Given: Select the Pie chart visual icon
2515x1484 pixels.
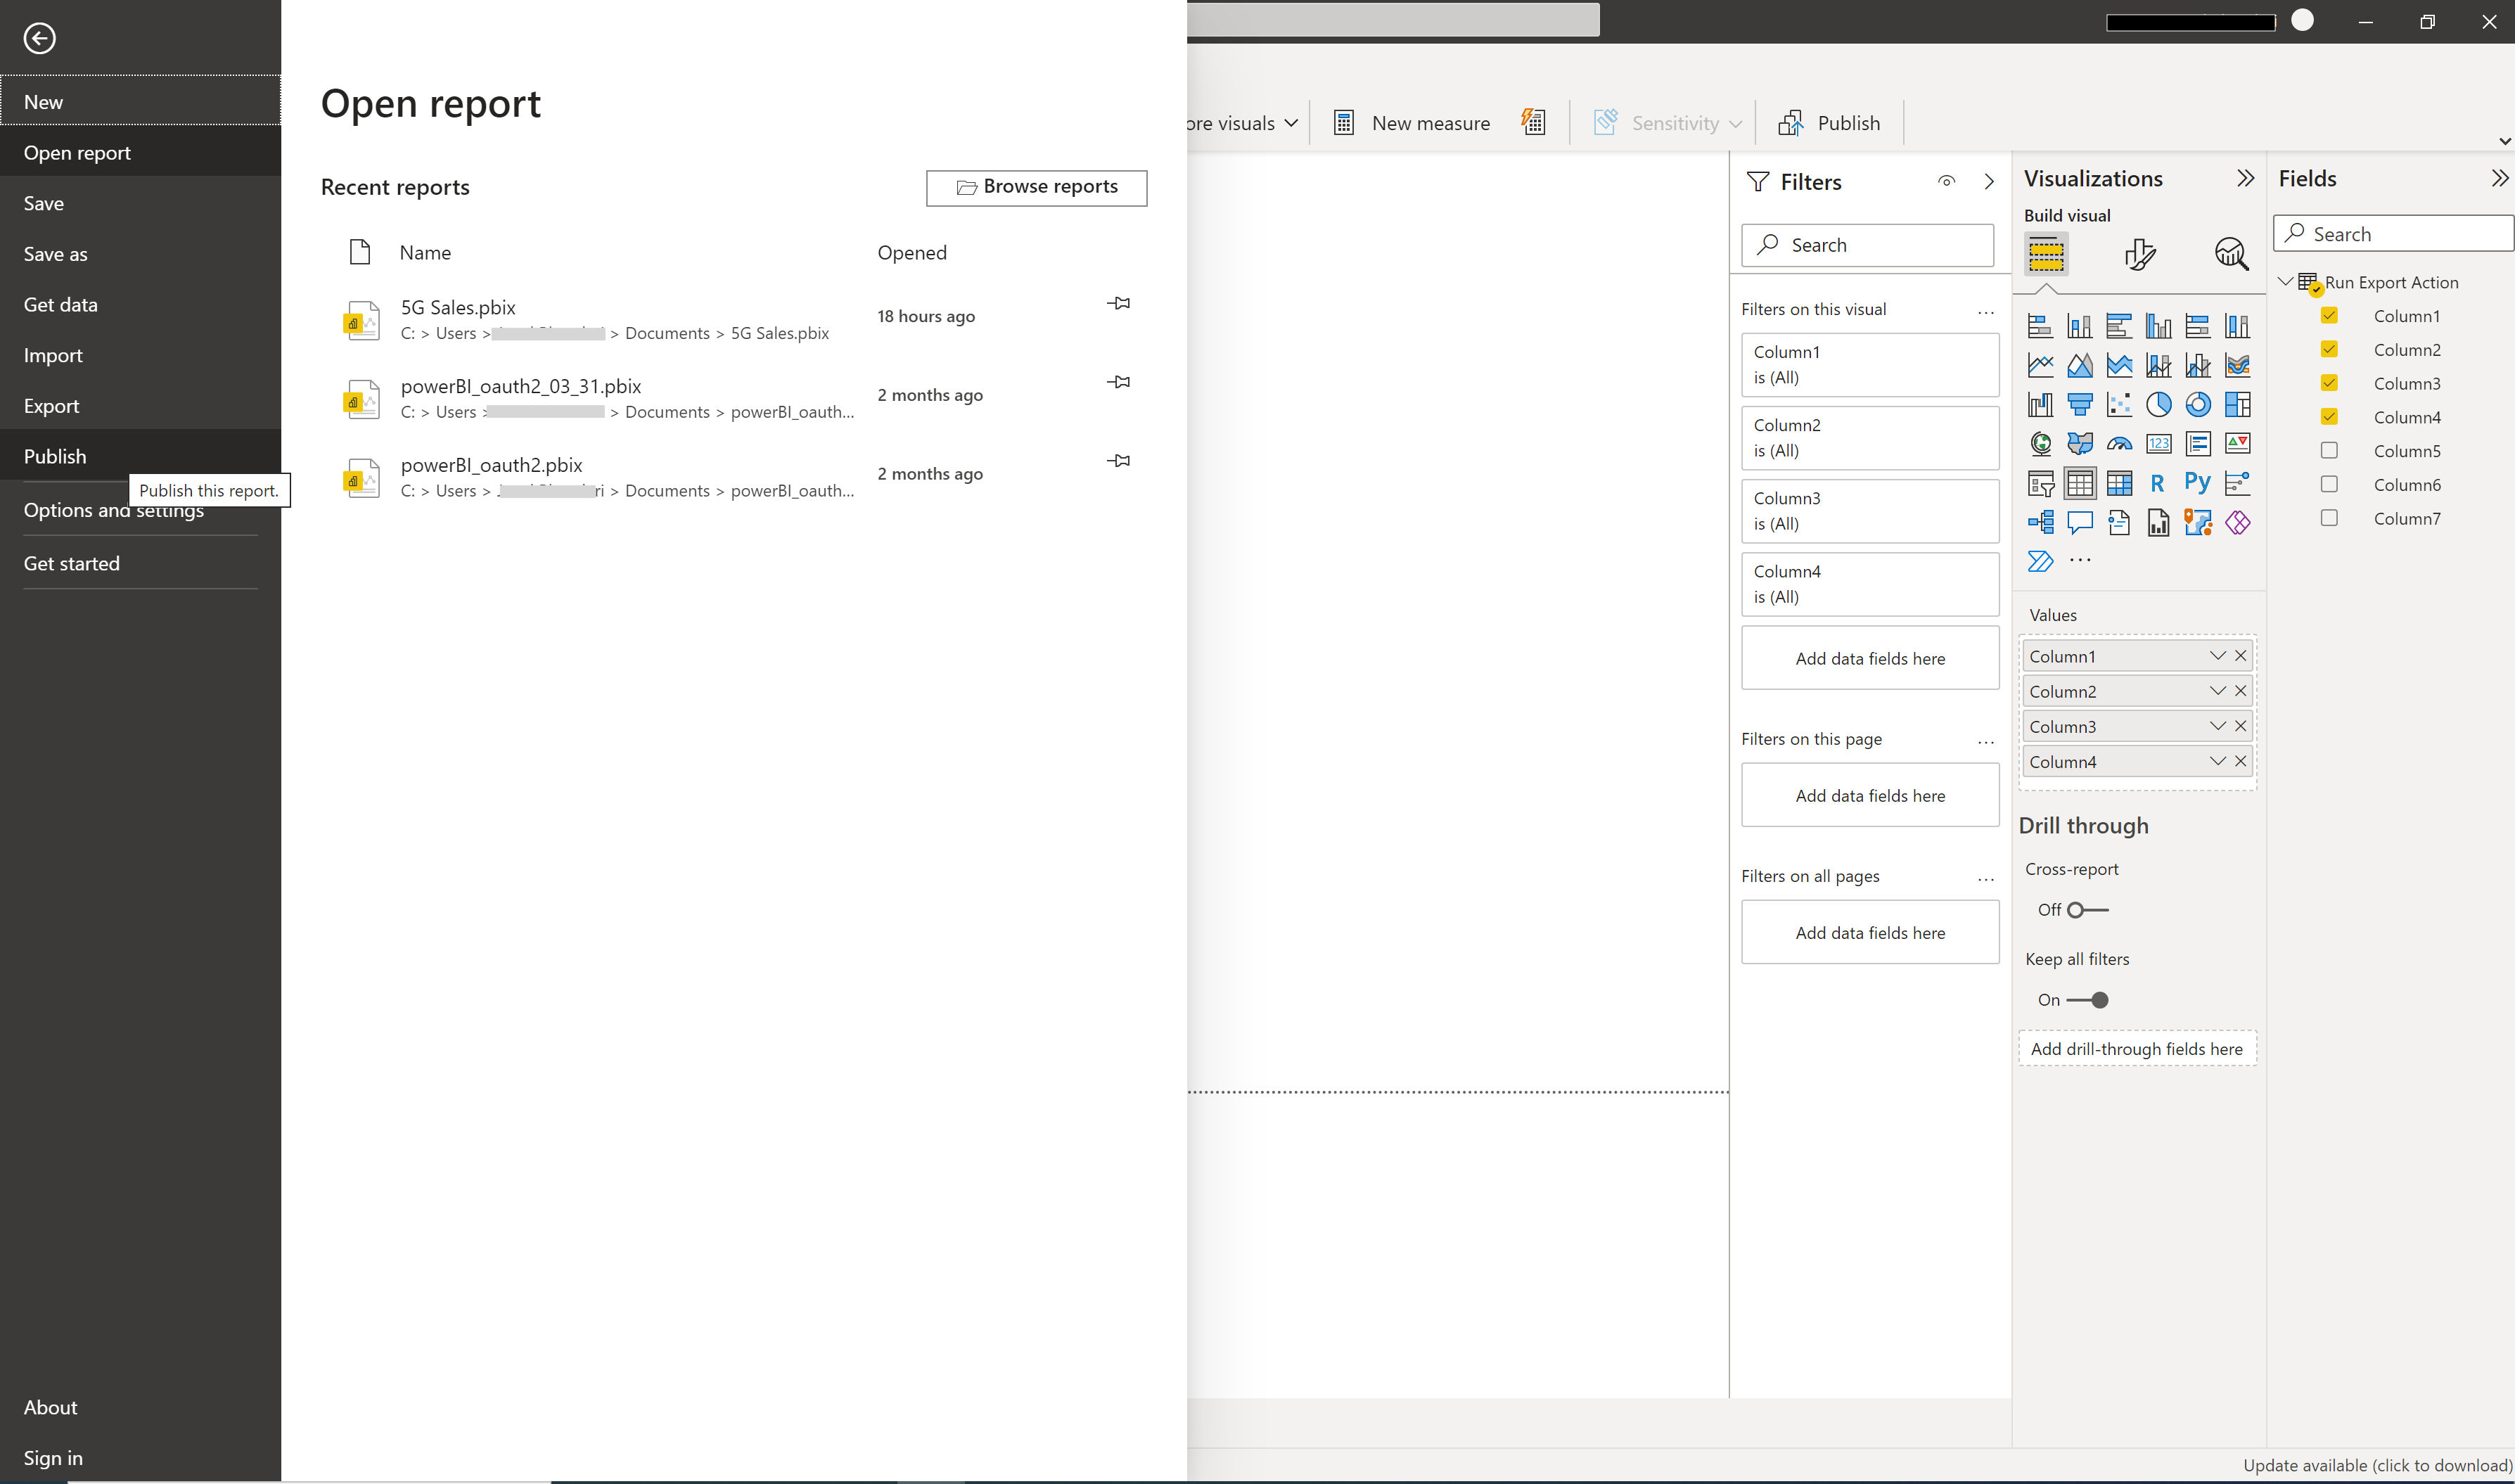Looking at the screenshot, I should [x=2156, y=403].
